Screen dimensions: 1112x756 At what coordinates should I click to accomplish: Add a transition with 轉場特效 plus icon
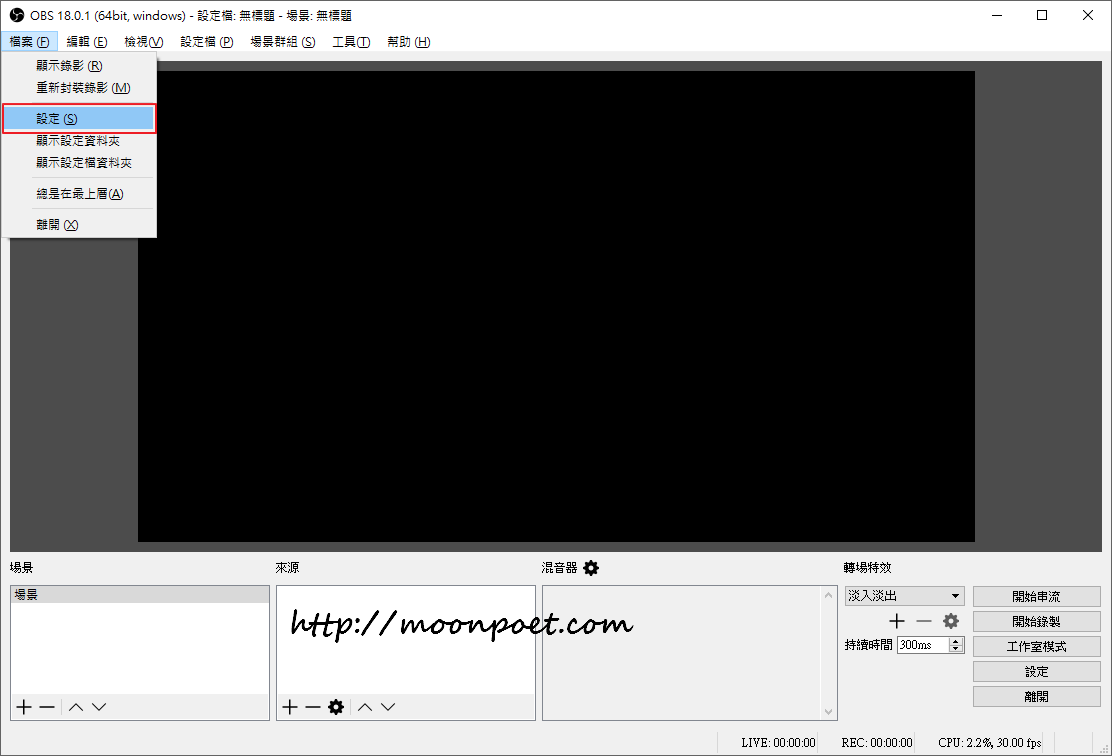click(x=897, y=621)
